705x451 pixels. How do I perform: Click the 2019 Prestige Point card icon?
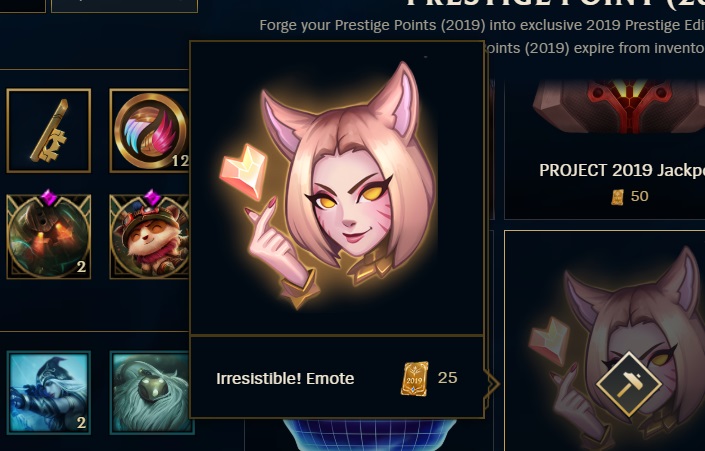click(x=414, y=379)
